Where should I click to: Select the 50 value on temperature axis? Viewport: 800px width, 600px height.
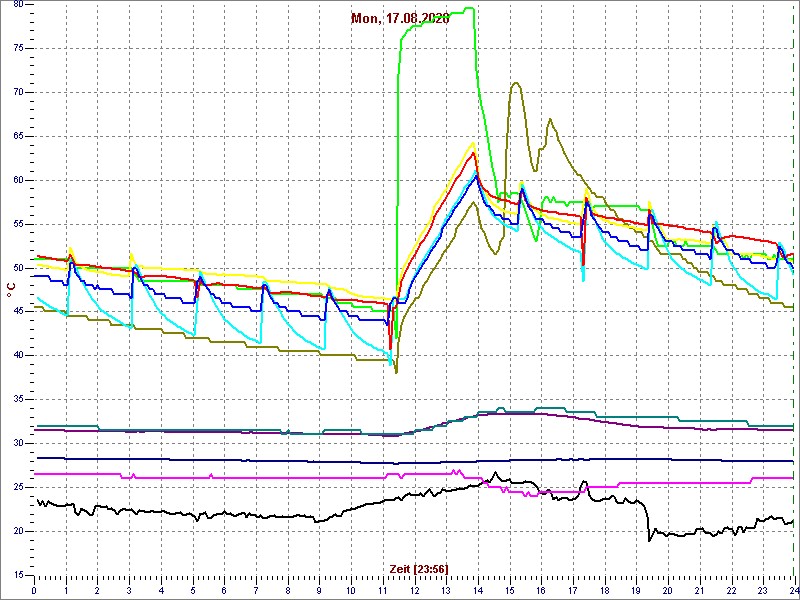pos(18,268)
